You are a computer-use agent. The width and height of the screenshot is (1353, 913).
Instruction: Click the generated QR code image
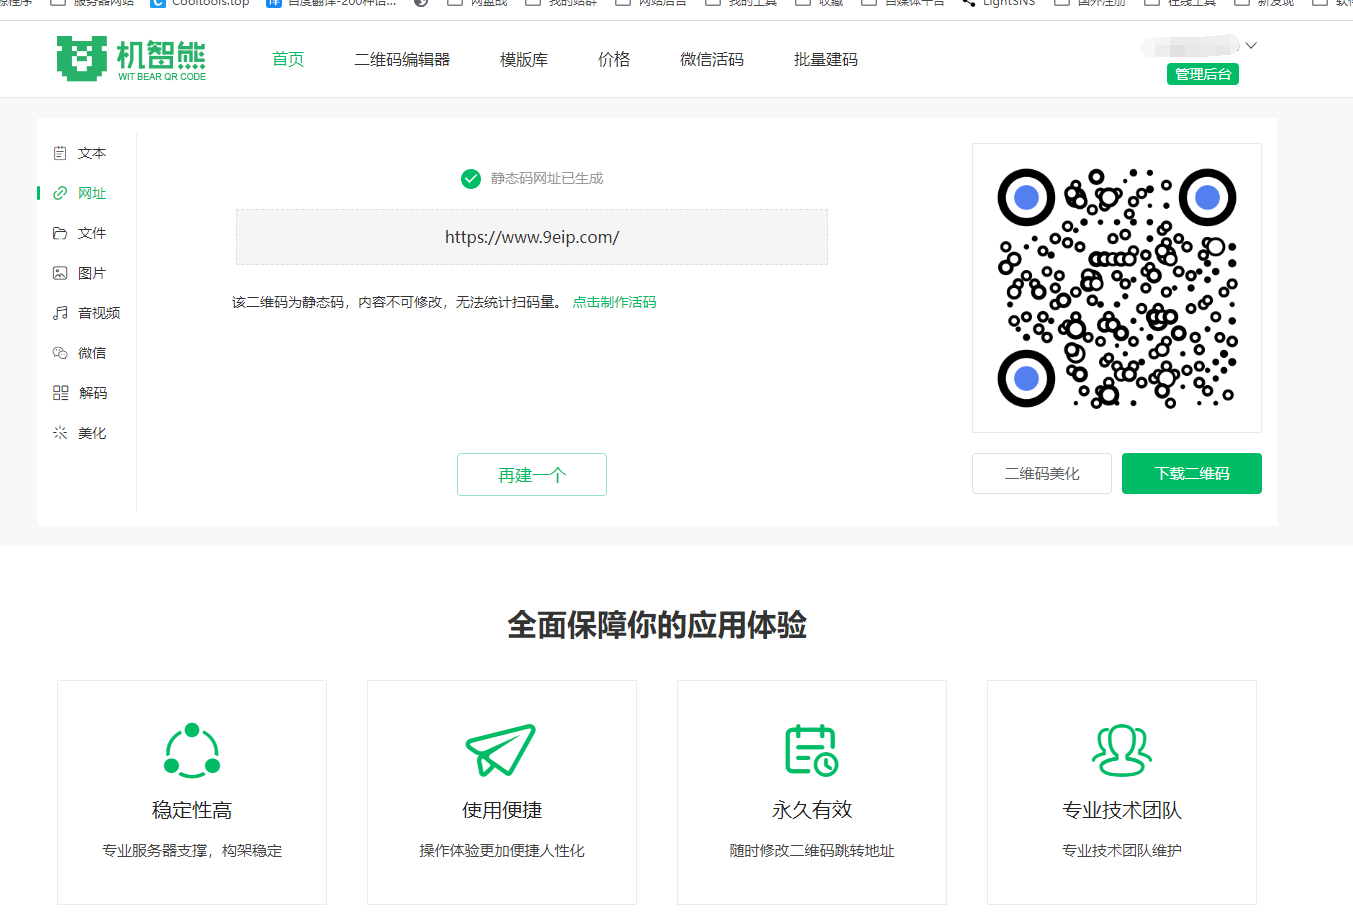point(1117,288)
